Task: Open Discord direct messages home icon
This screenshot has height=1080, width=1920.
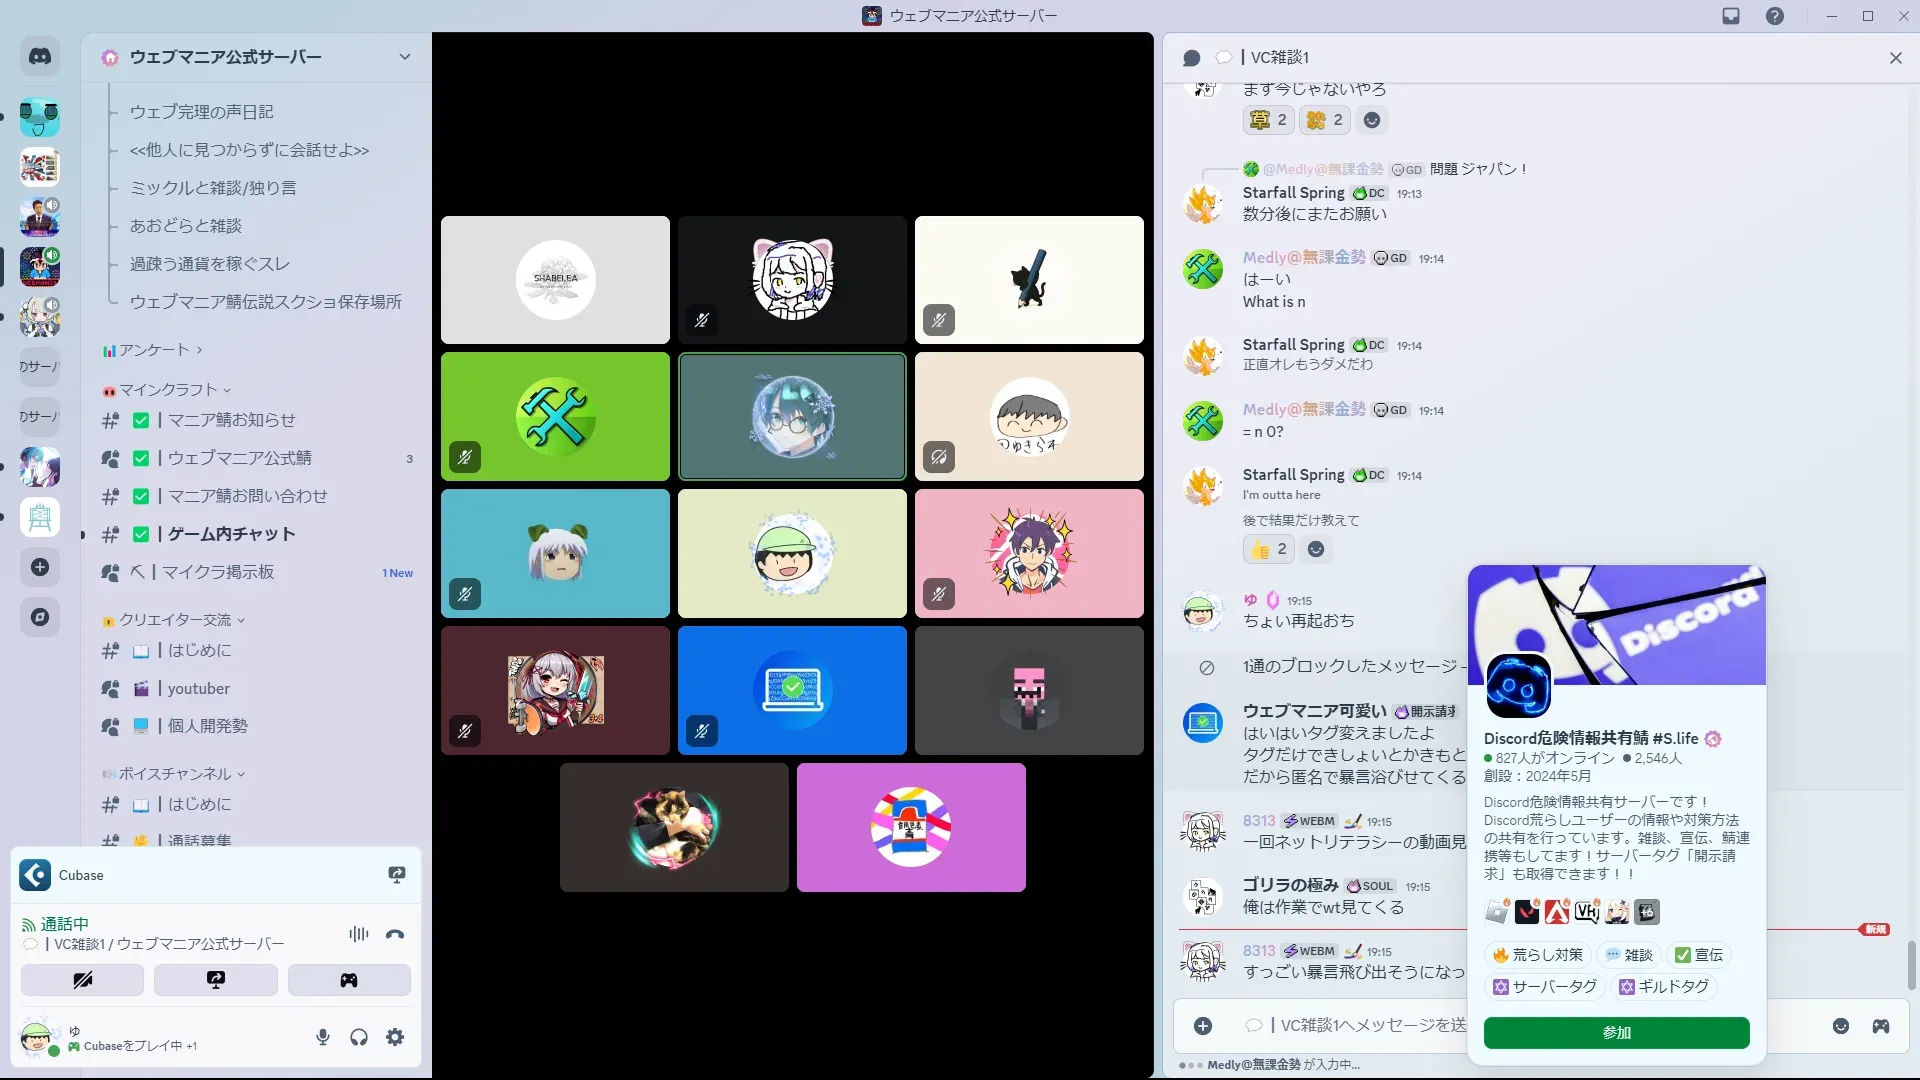Action: pos(40,57)
